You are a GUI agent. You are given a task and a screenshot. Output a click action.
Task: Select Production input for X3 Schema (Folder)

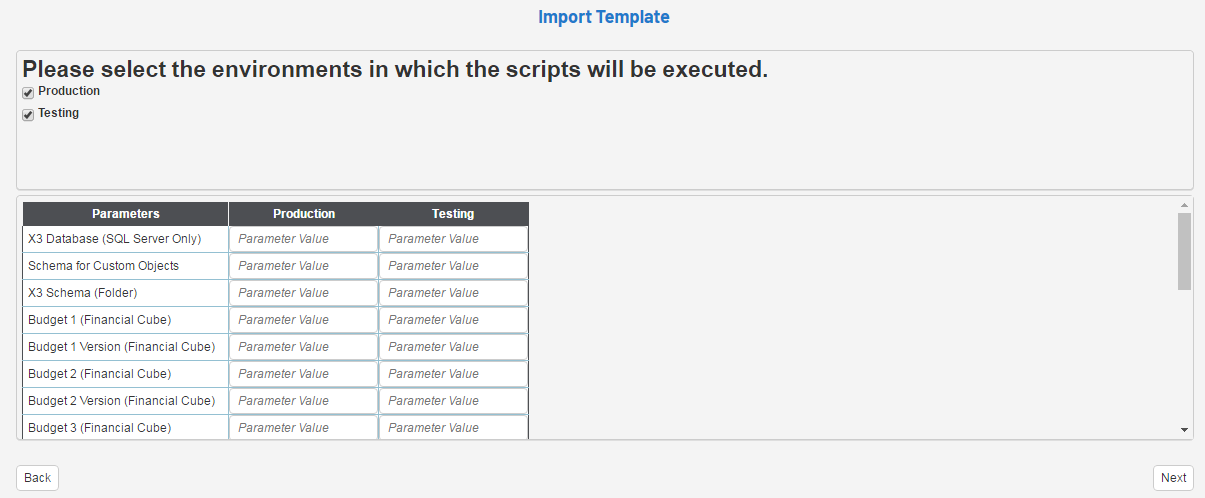303,293
